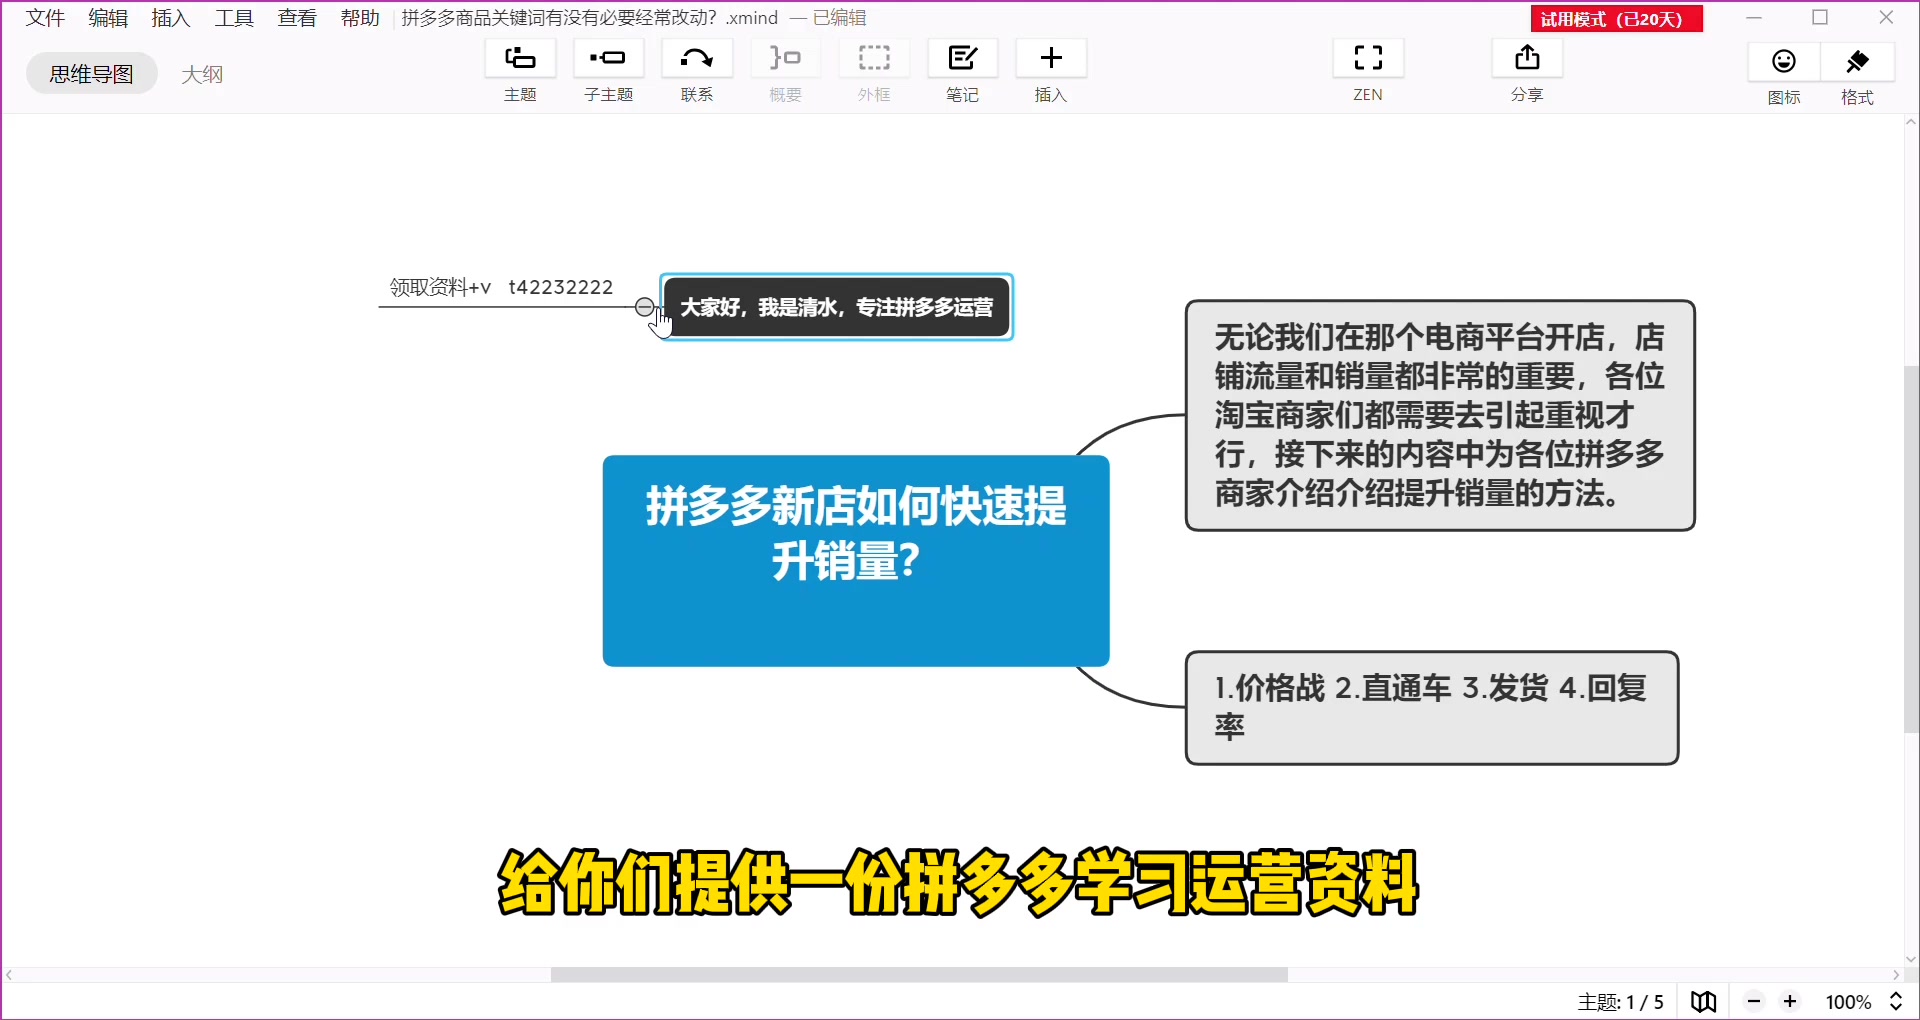Switch to the 大纲 outline tab

pyautogui.click(x=202, y=74)
